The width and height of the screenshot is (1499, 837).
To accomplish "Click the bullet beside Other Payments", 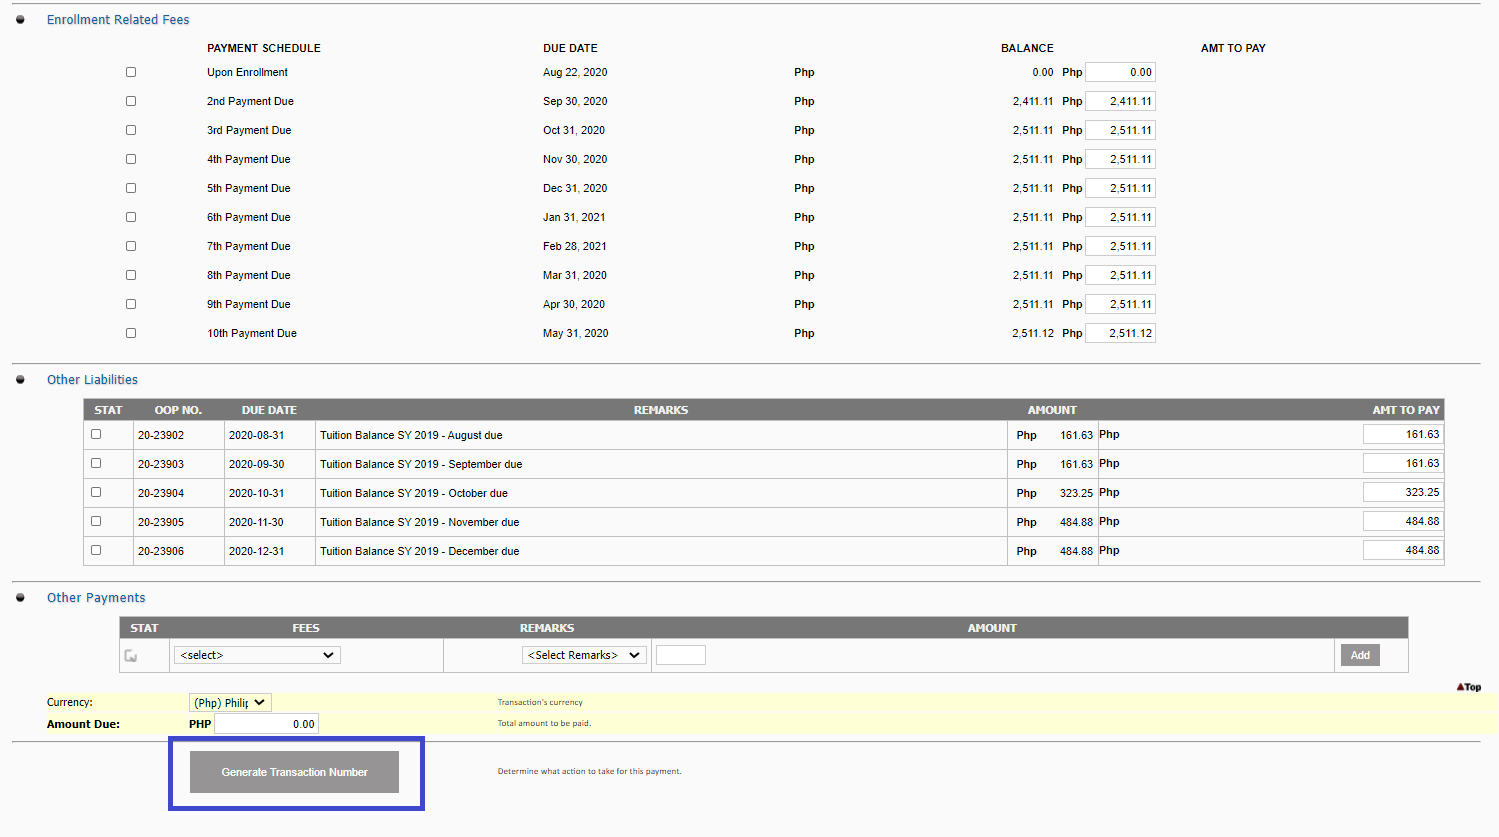I will pyautogui.click(x=20, y=598).
